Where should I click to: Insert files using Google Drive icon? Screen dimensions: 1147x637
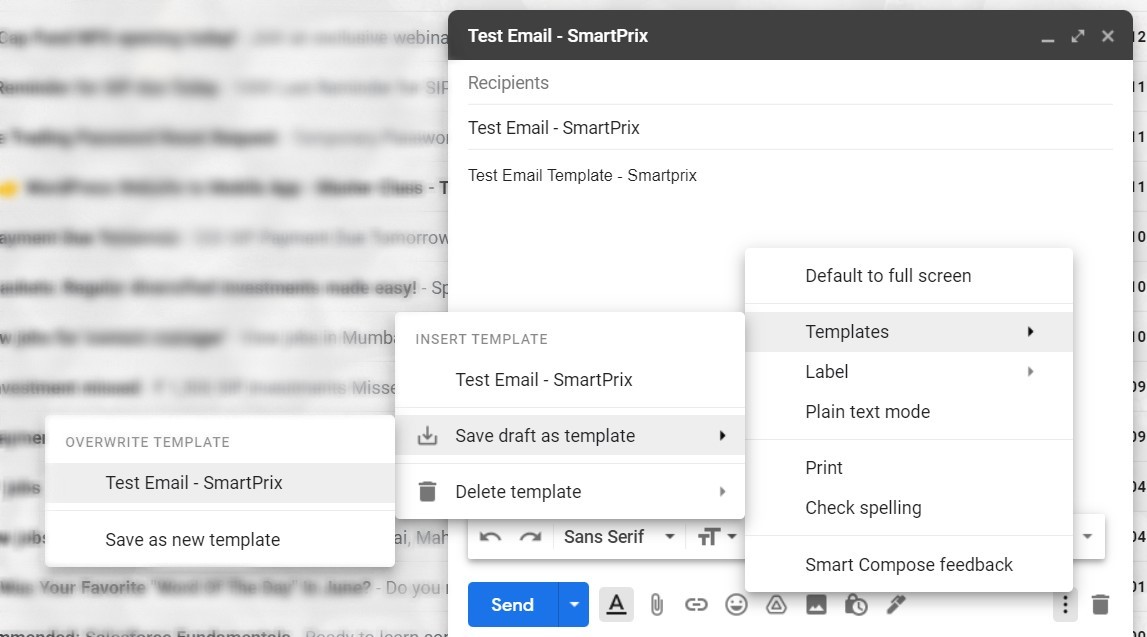pyautogui.click(x=776, y=605)
